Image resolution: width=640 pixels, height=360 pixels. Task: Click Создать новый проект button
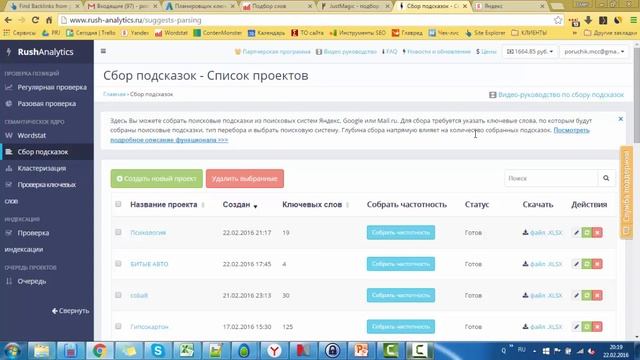(x=156, y=179)
